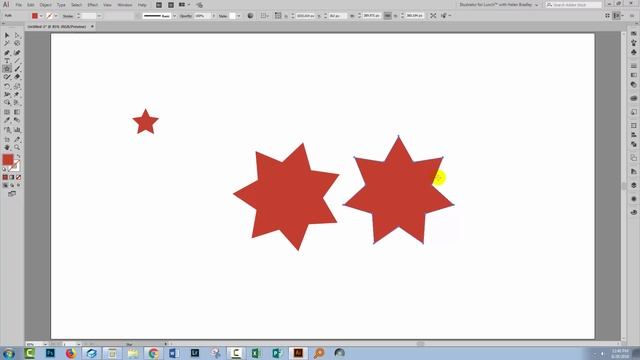Set paint type to Color

click(x=5, y=177)
